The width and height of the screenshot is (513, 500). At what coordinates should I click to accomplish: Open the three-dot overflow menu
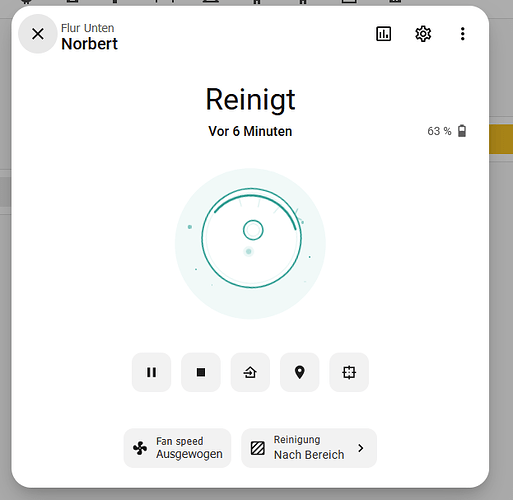(462, 34)
